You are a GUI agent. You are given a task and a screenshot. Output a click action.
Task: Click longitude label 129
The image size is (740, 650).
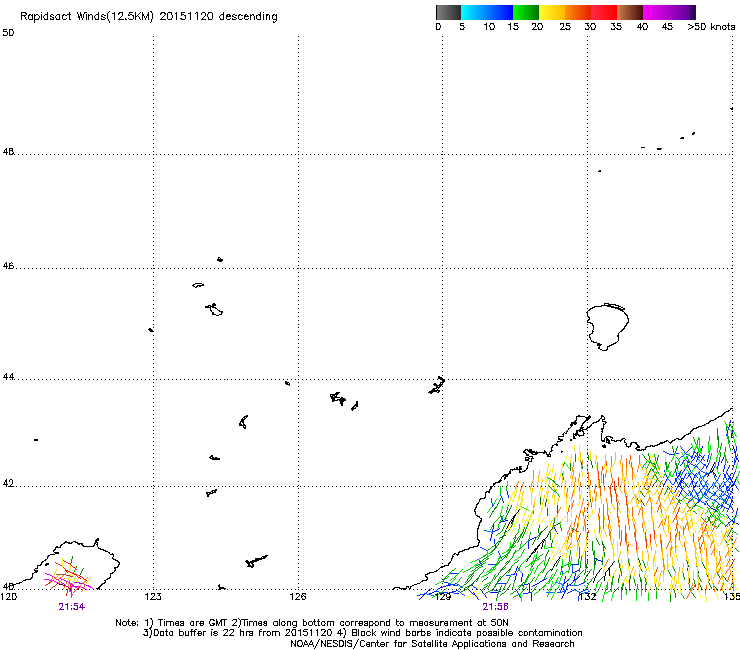(x=443, y=596)
